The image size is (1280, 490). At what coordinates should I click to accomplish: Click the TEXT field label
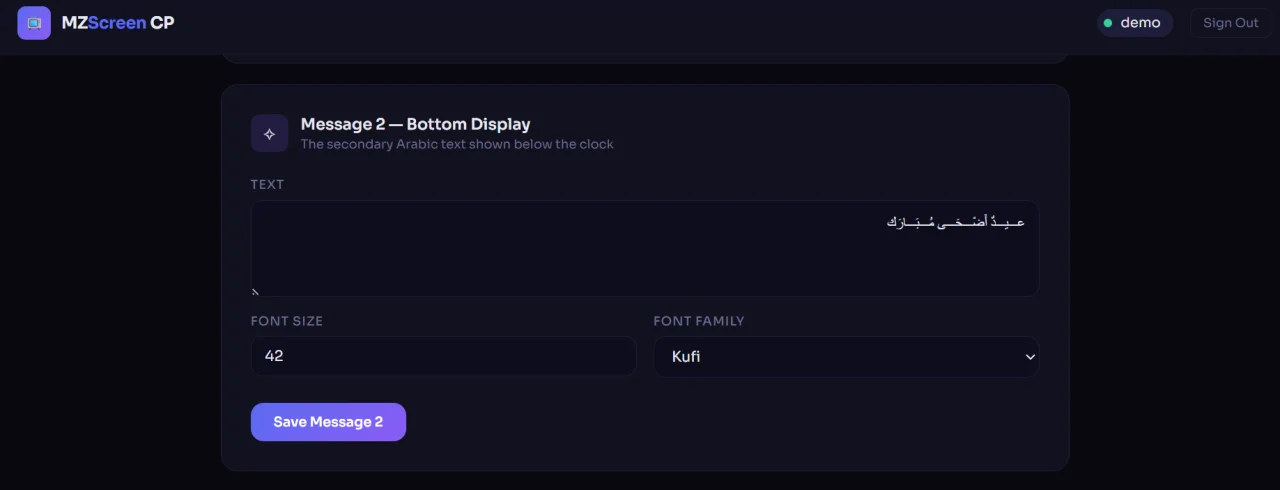[x=267, y=184]
